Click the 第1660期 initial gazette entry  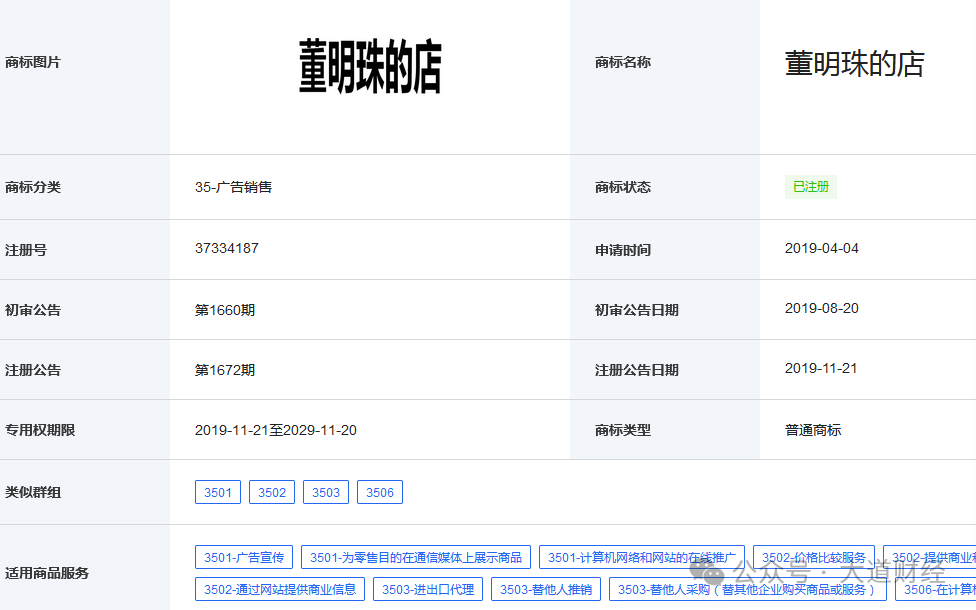point(222,308)
